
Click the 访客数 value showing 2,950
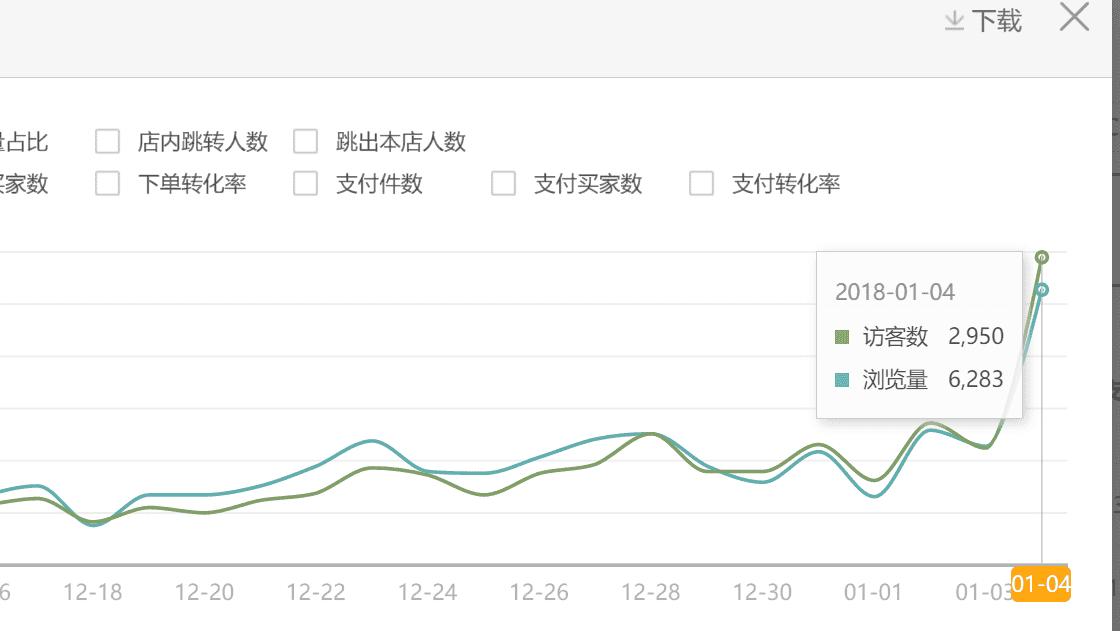click(975, 337)
